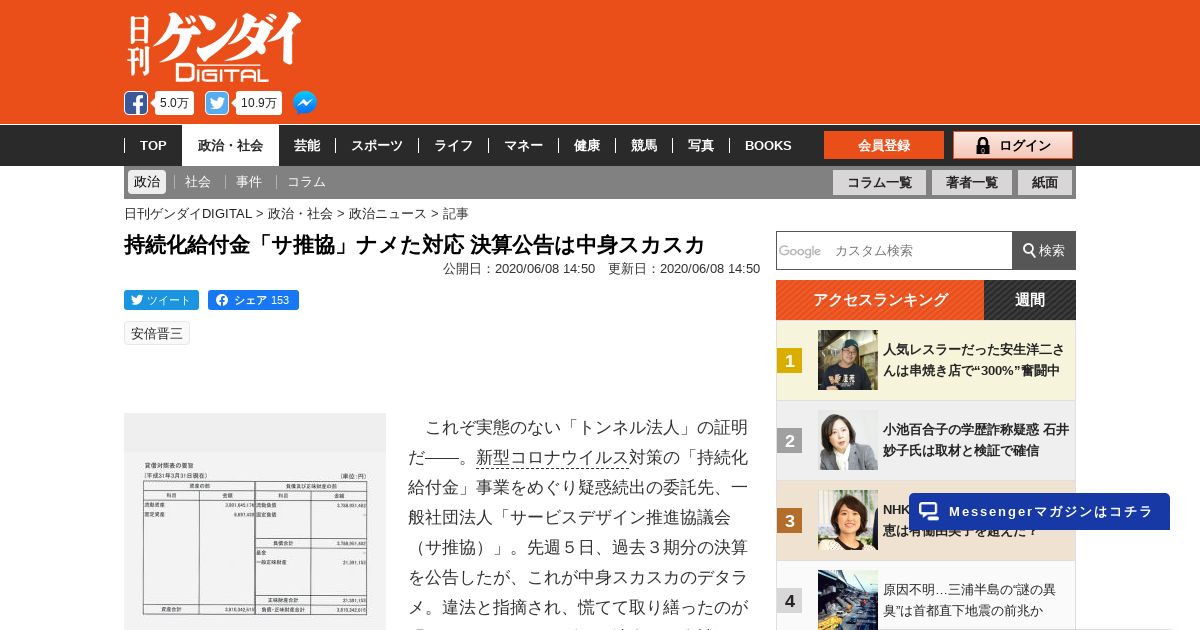Select the コラム sub-tab

coord(306,182)
